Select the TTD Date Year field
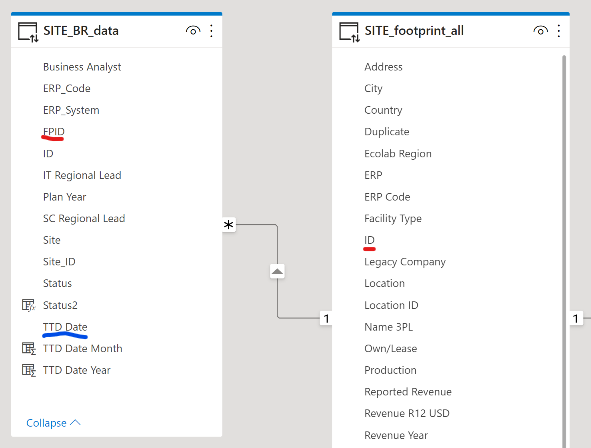This screenshot has width=591, height=448. (x=77, y=370)
